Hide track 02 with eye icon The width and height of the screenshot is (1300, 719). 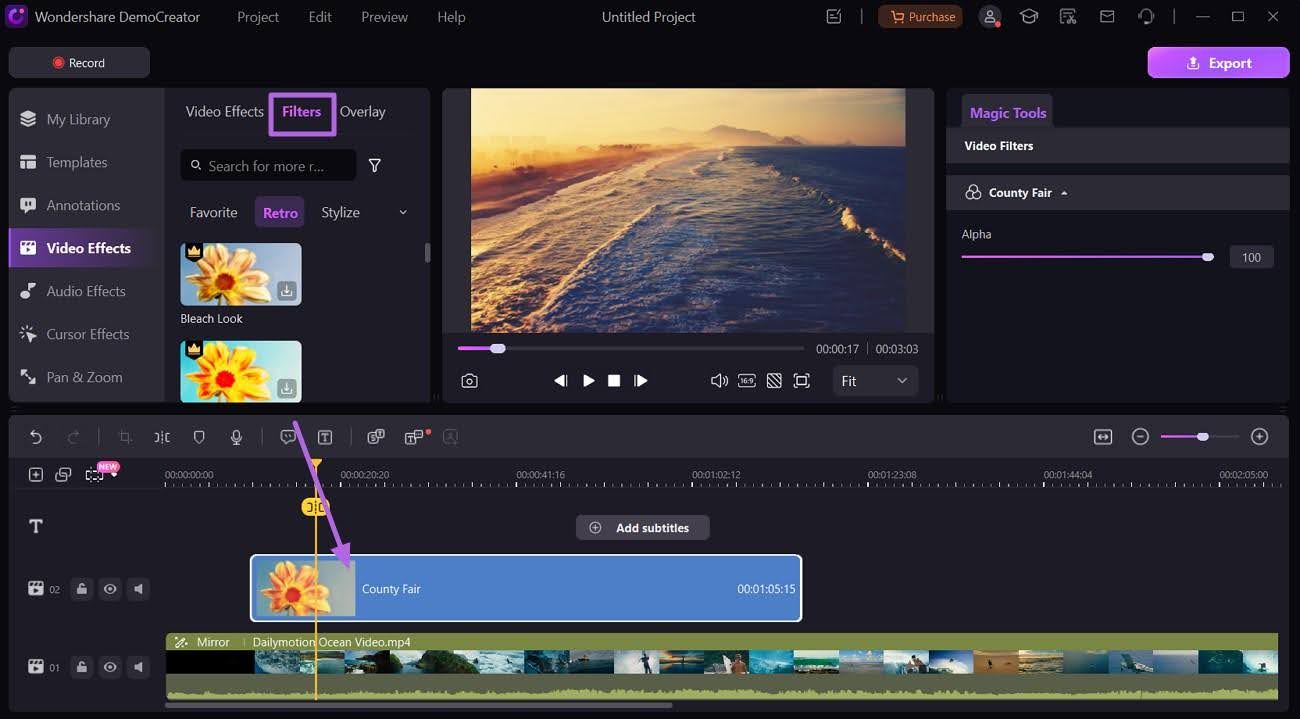click(x=110, y=589)
